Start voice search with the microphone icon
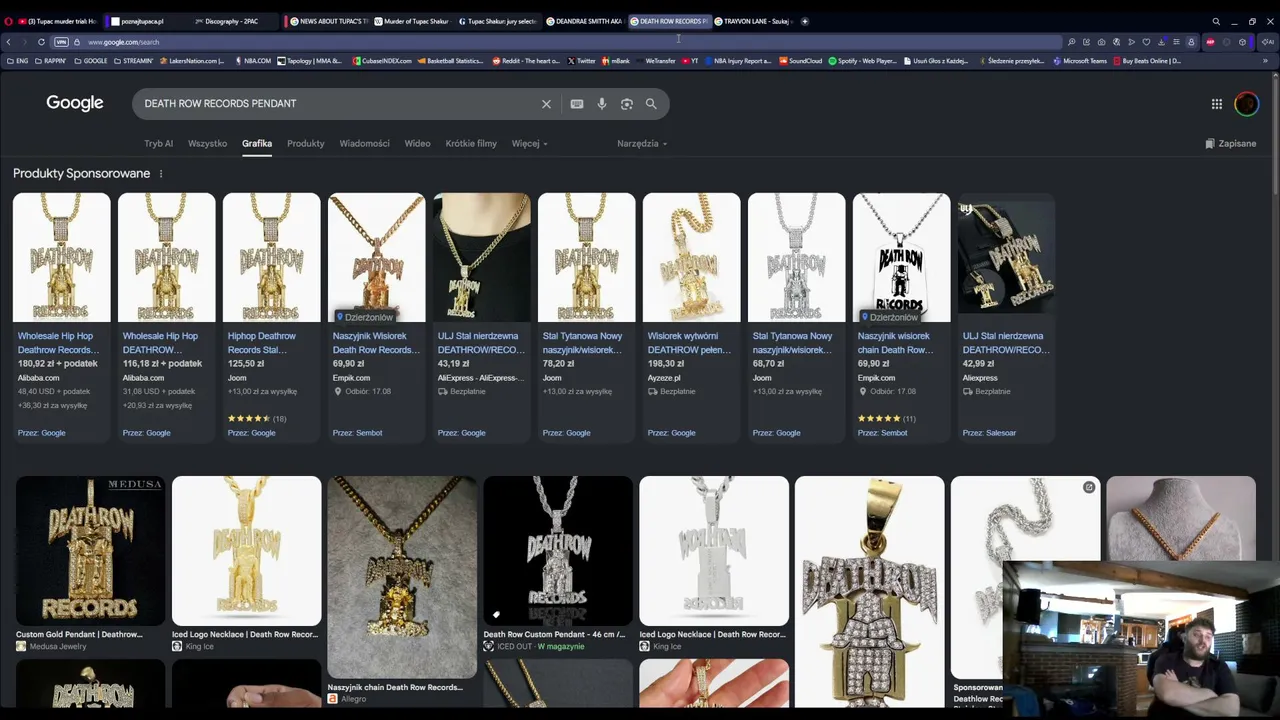Screen dimensions: 1280x720 pos(602,104)
